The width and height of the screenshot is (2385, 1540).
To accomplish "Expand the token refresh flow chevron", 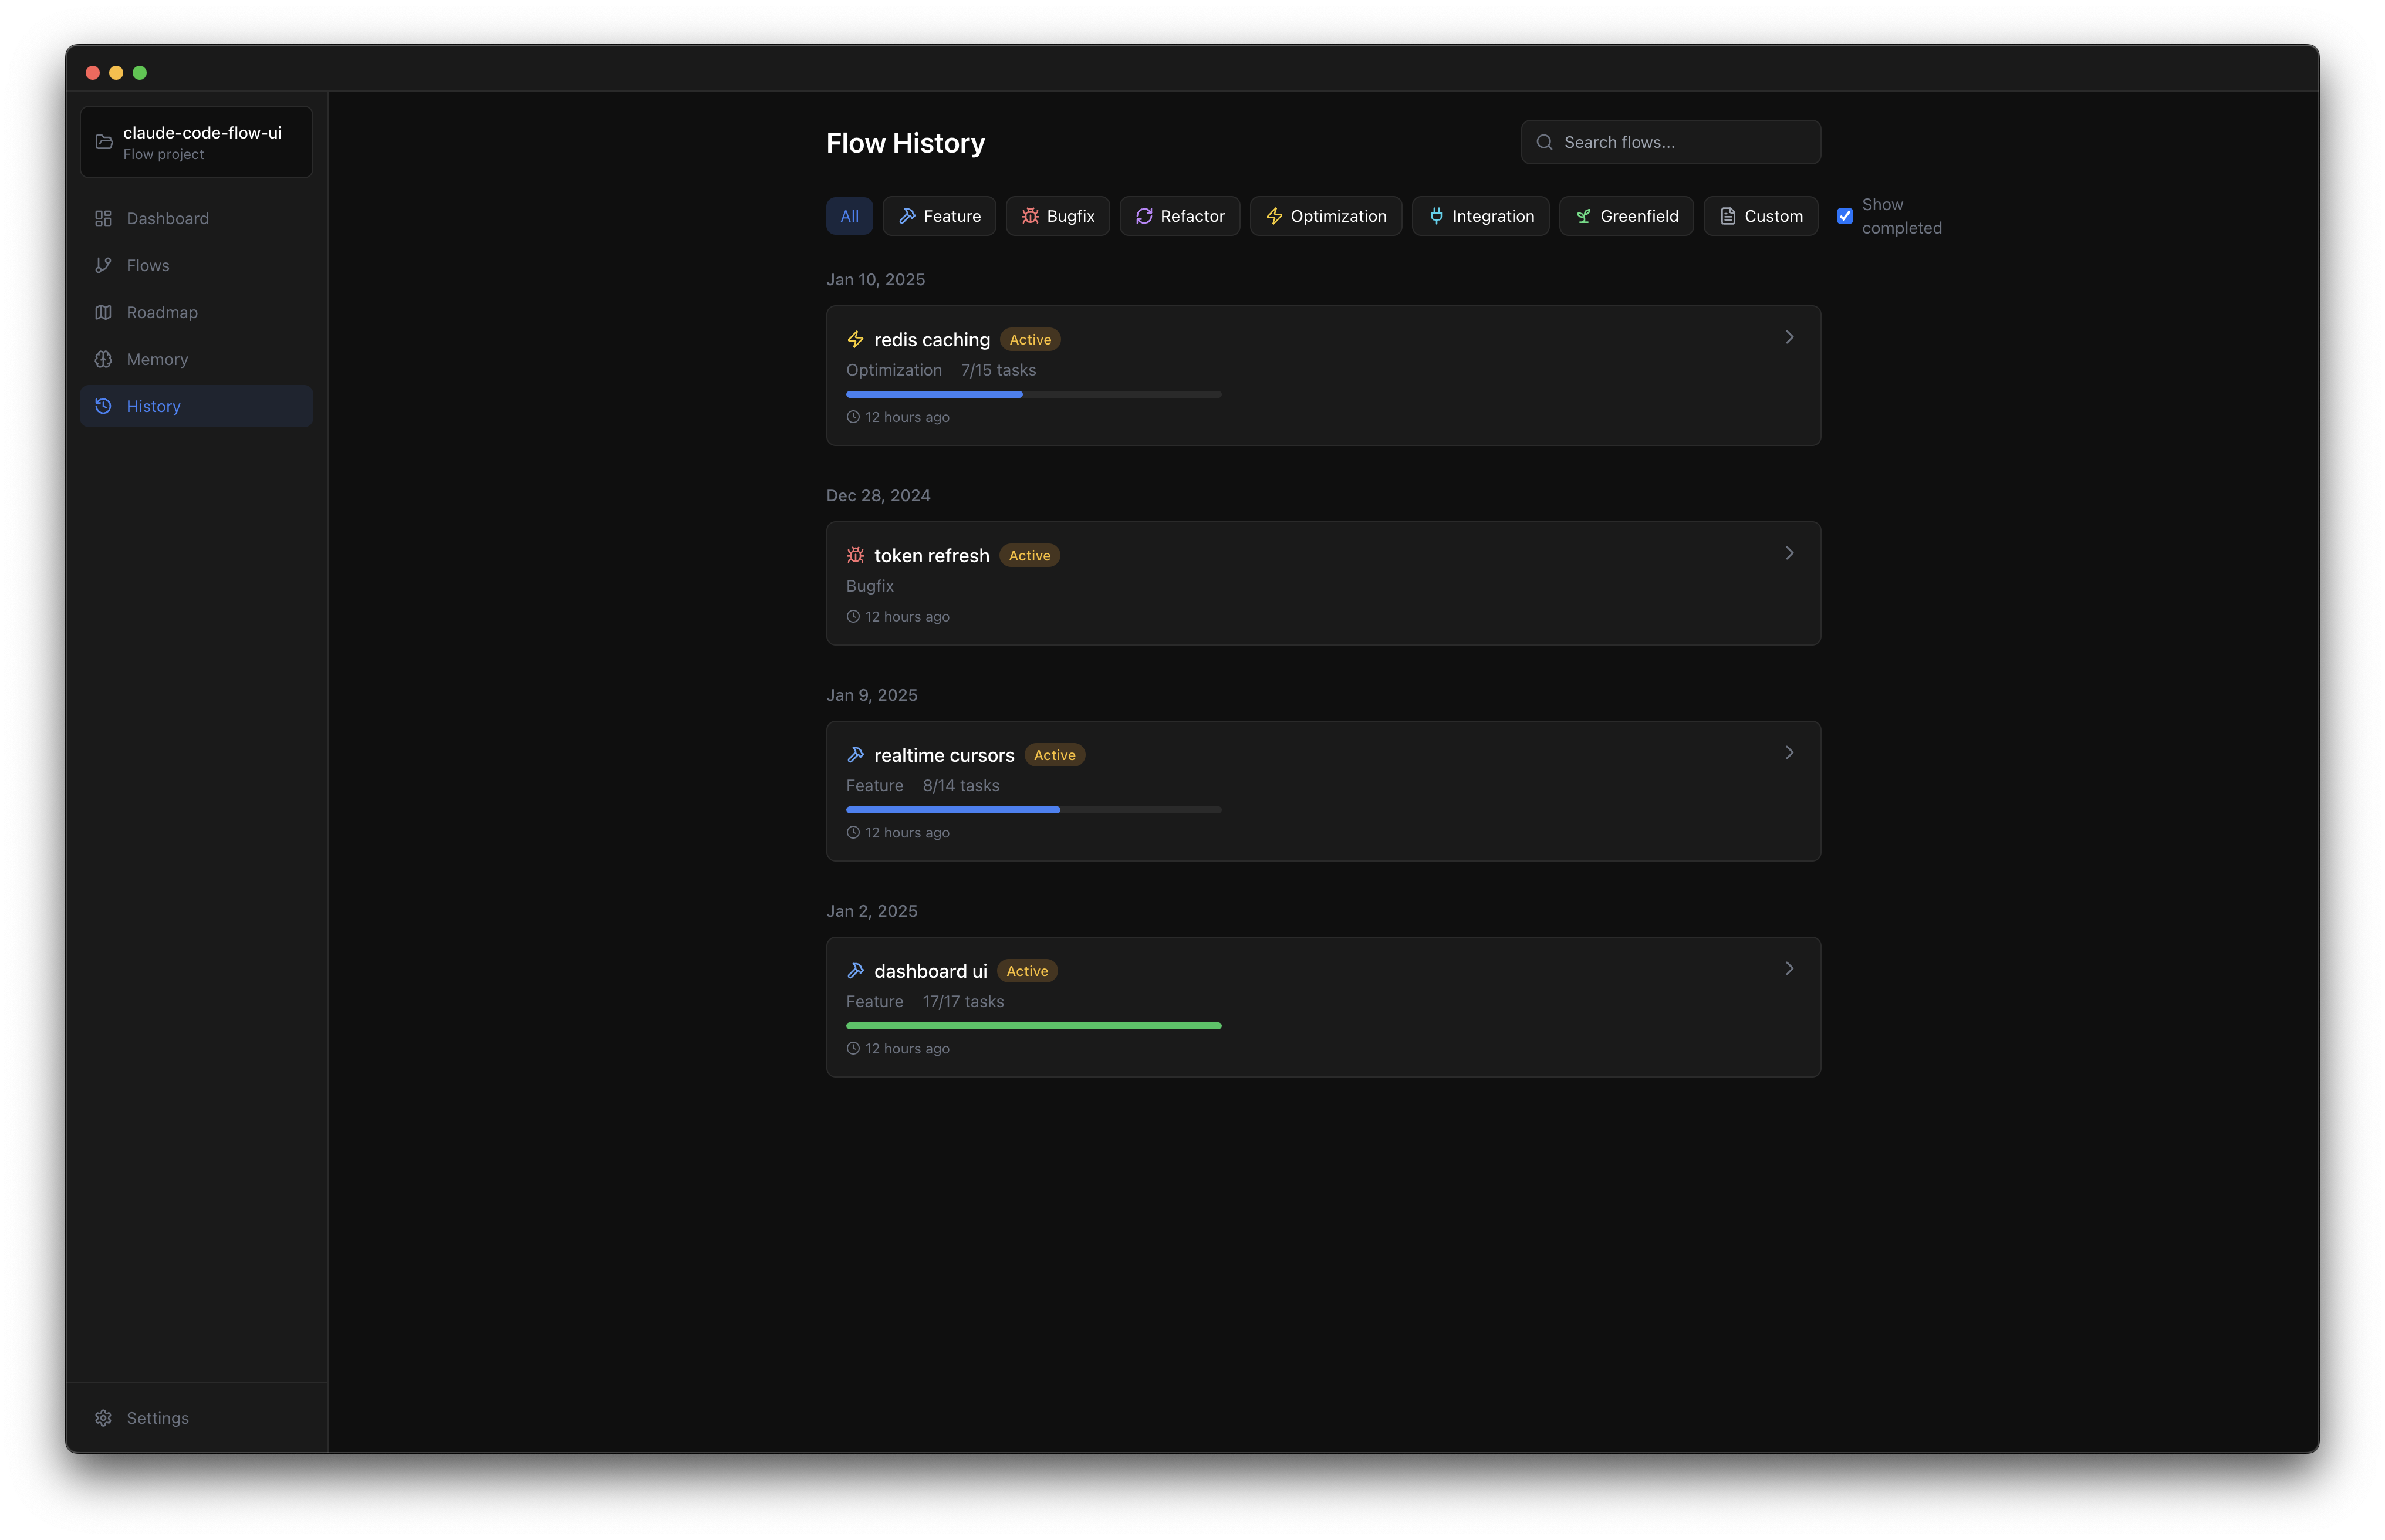I will [x=1789, y=553].
